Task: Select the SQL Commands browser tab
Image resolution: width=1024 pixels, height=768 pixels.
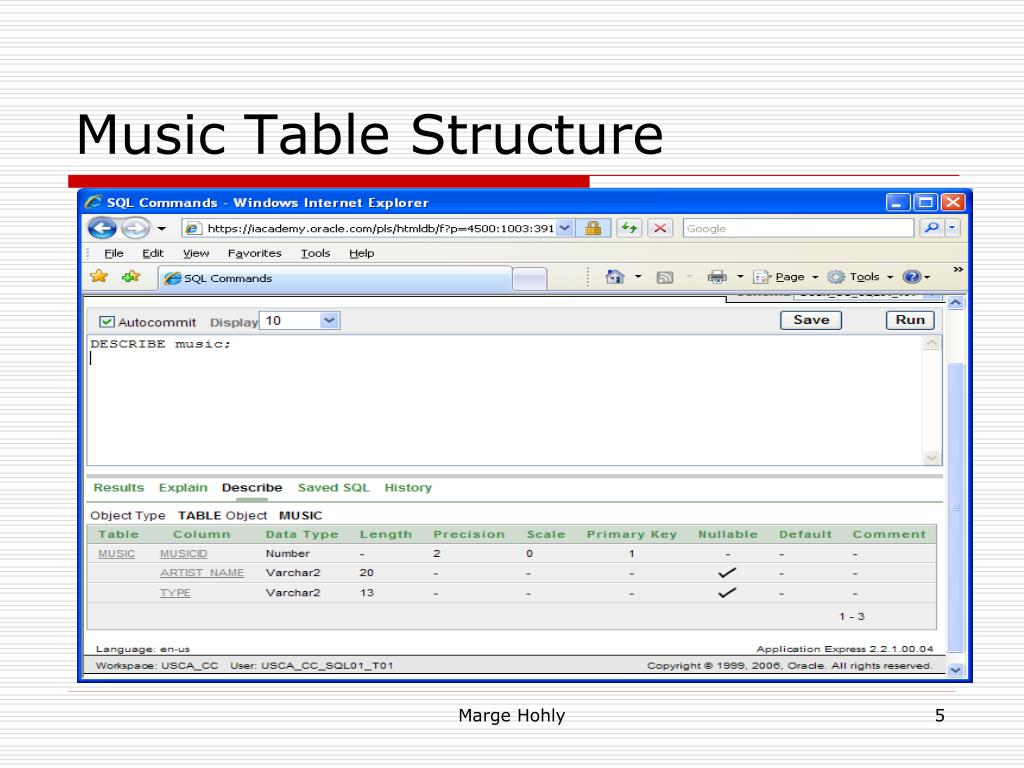Action: pyautogui.click(x=335, y=278)
